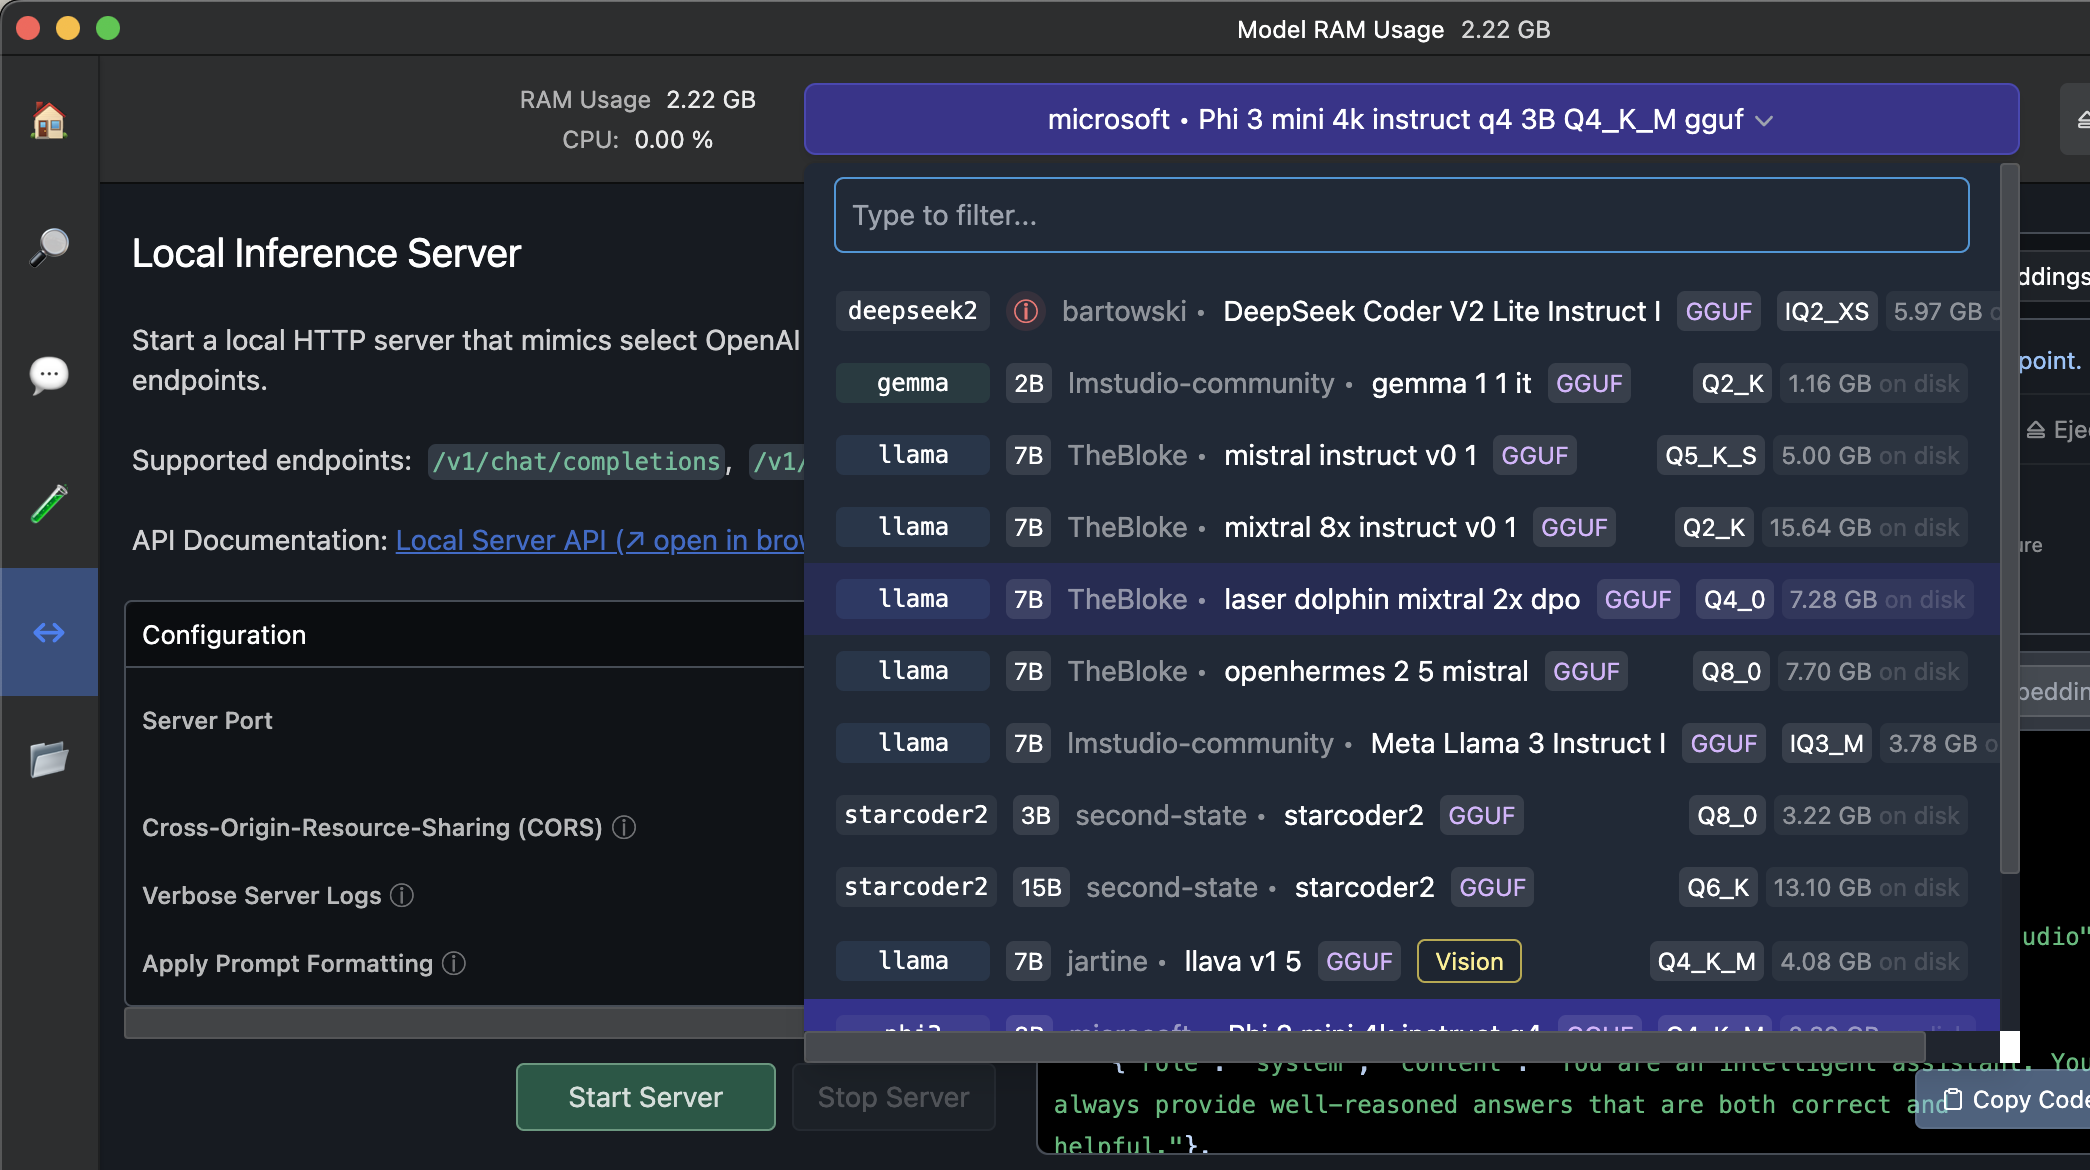Open the My Models folder icon
This screenshot has height=1170, width=2090.
[48, 760]
